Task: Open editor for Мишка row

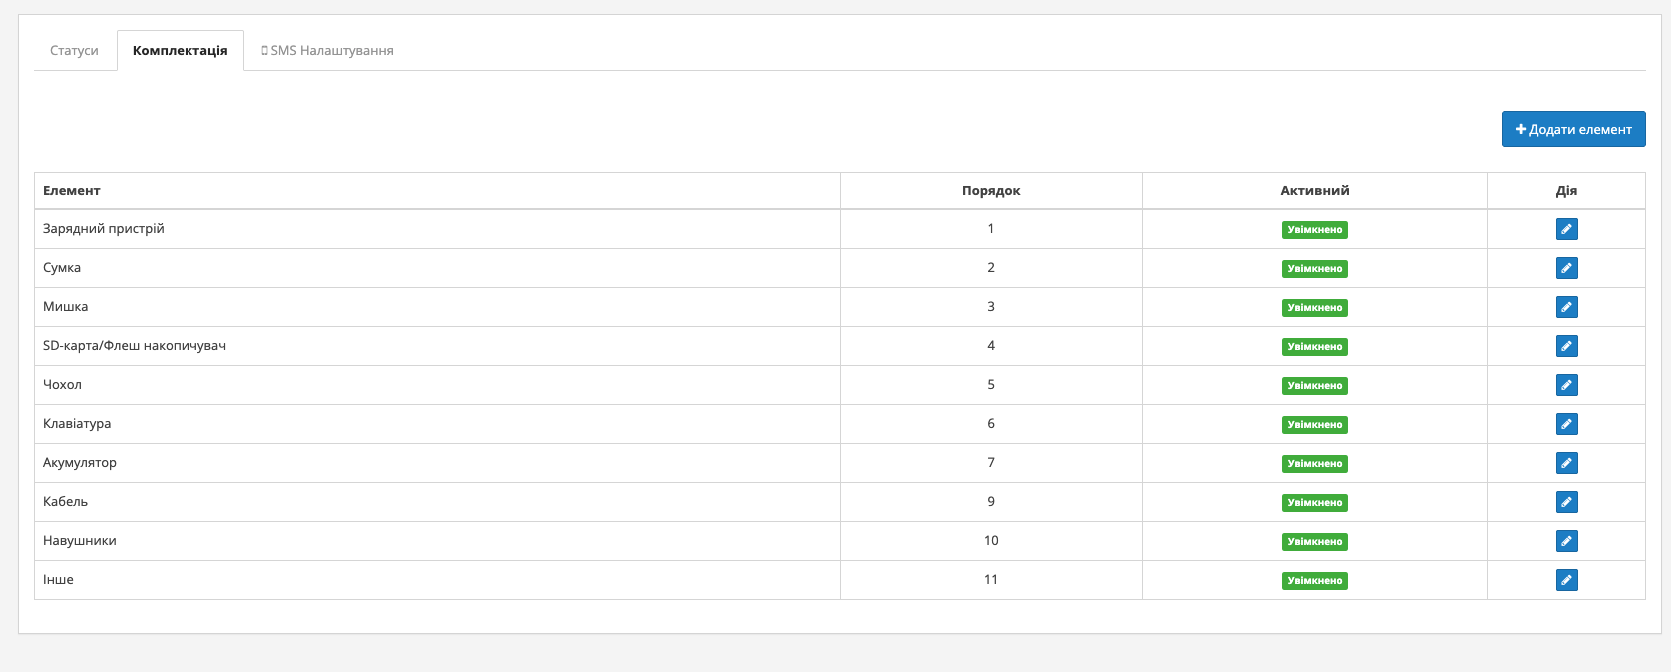Action: click(1566, 307)
